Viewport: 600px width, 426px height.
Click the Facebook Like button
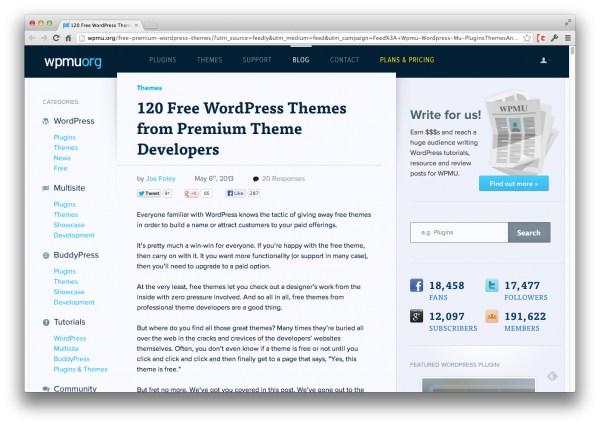point(235,193)
